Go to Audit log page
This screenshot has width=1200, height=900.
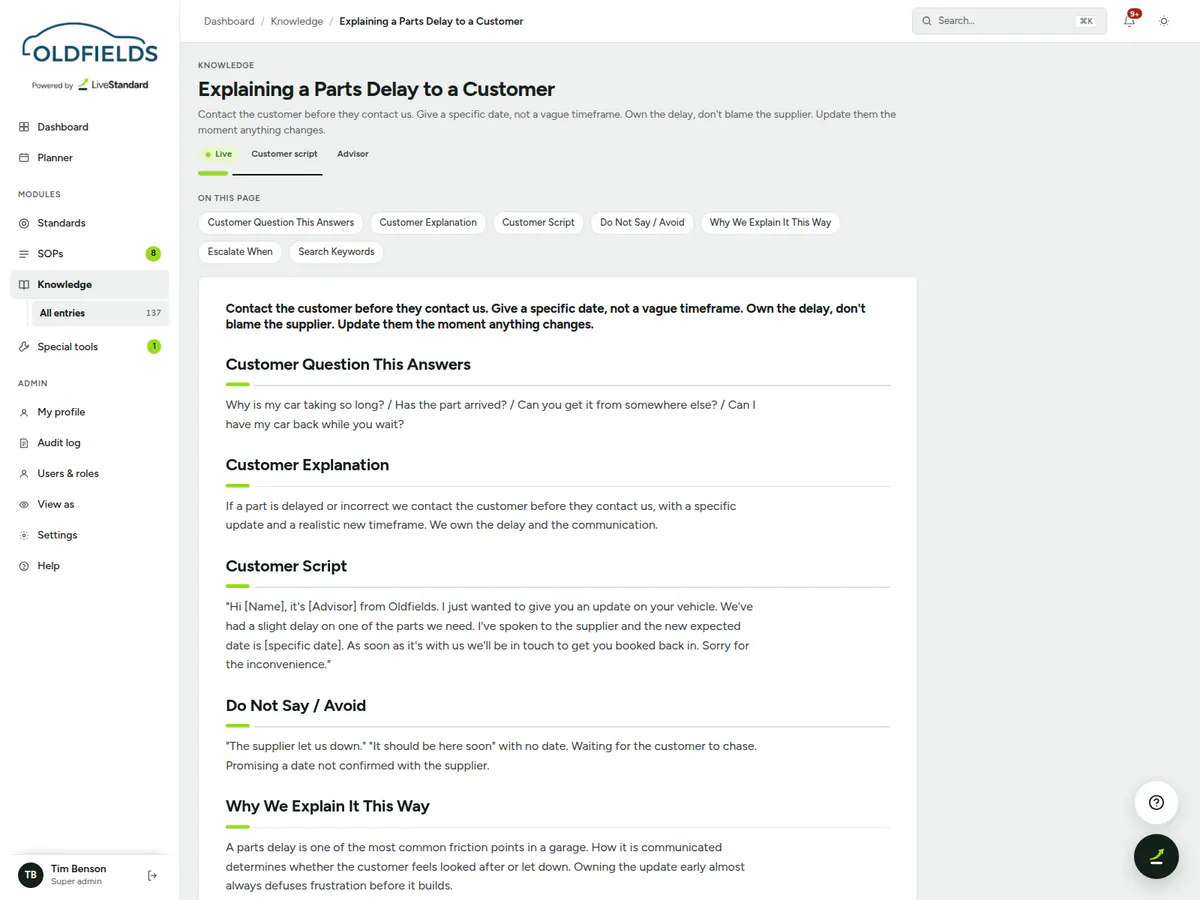(x=89, y=443)
